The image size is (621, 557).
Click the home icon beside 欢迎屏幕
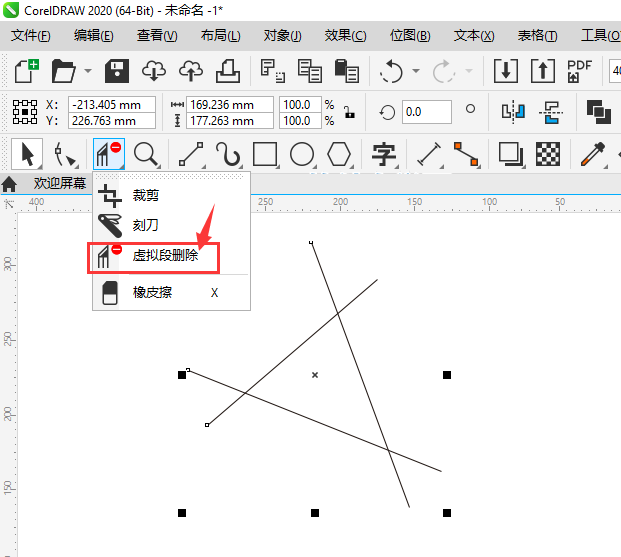click(9, 183)
